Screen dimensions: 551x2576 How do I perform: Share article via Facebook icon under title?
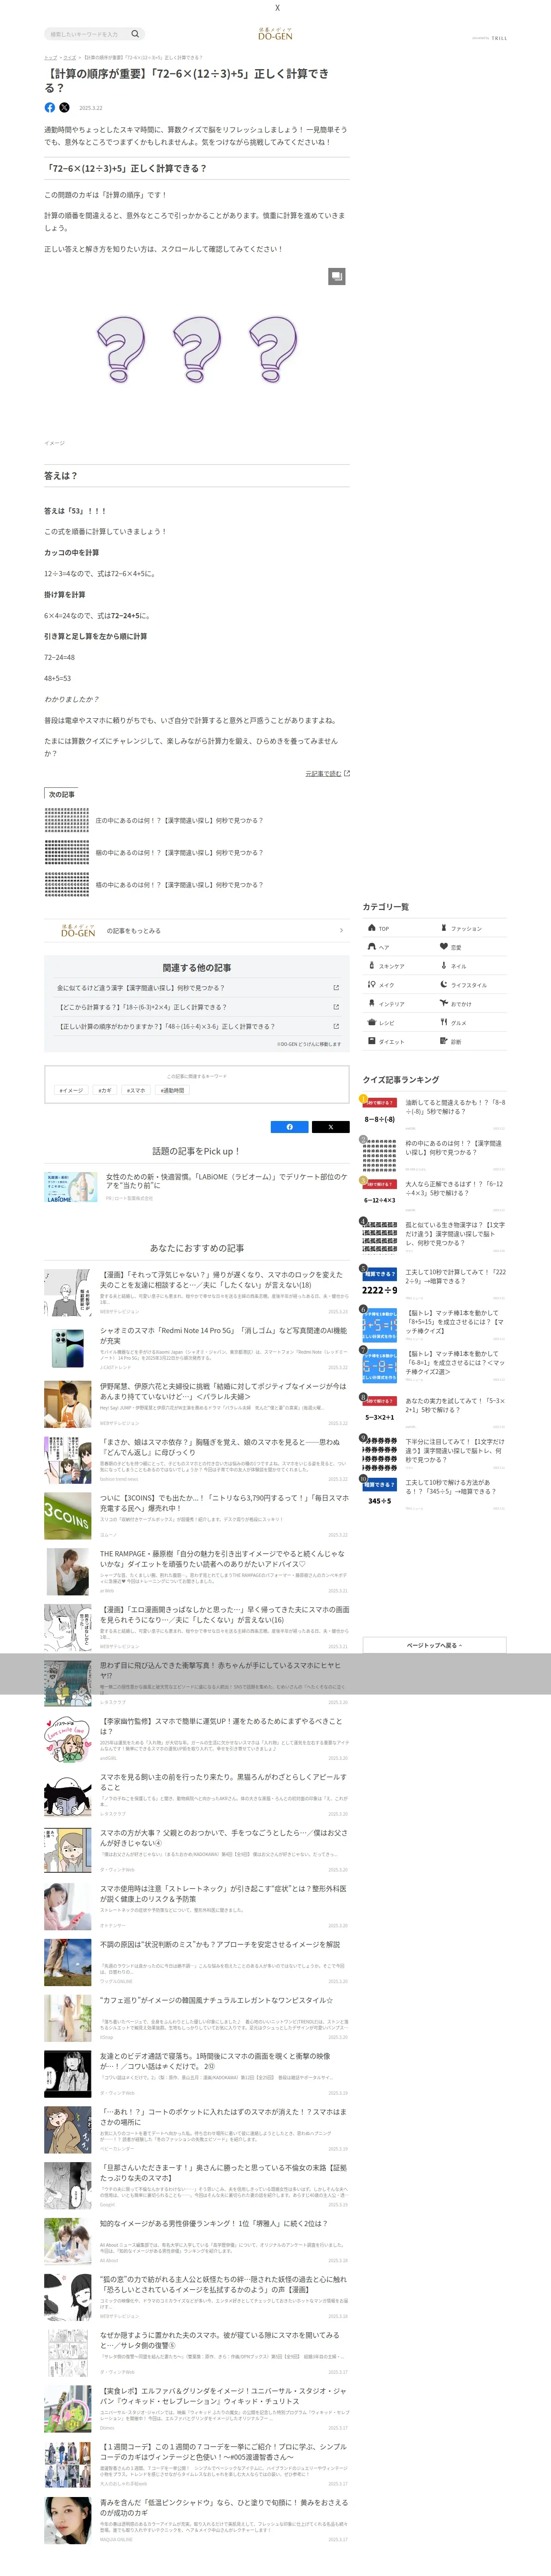coord(50,107)
